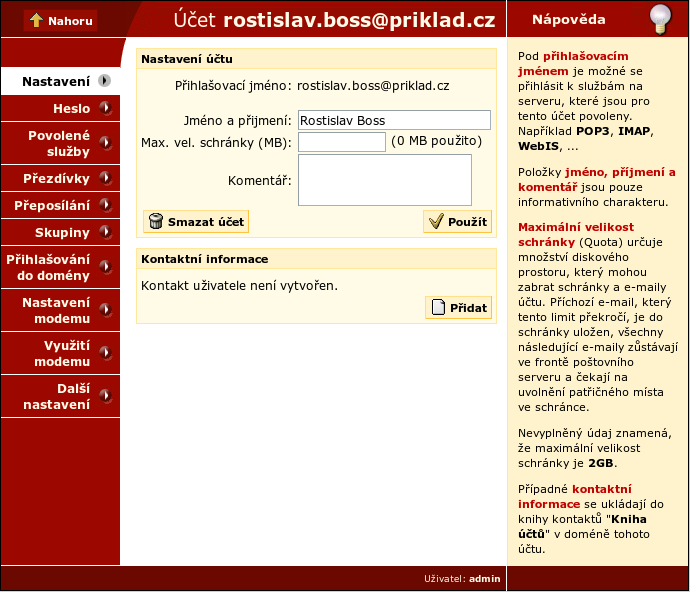Click the arrow icon next to Přihlašování do domény
This screenshot has height=592, width=690.
[x=105, y=267]
